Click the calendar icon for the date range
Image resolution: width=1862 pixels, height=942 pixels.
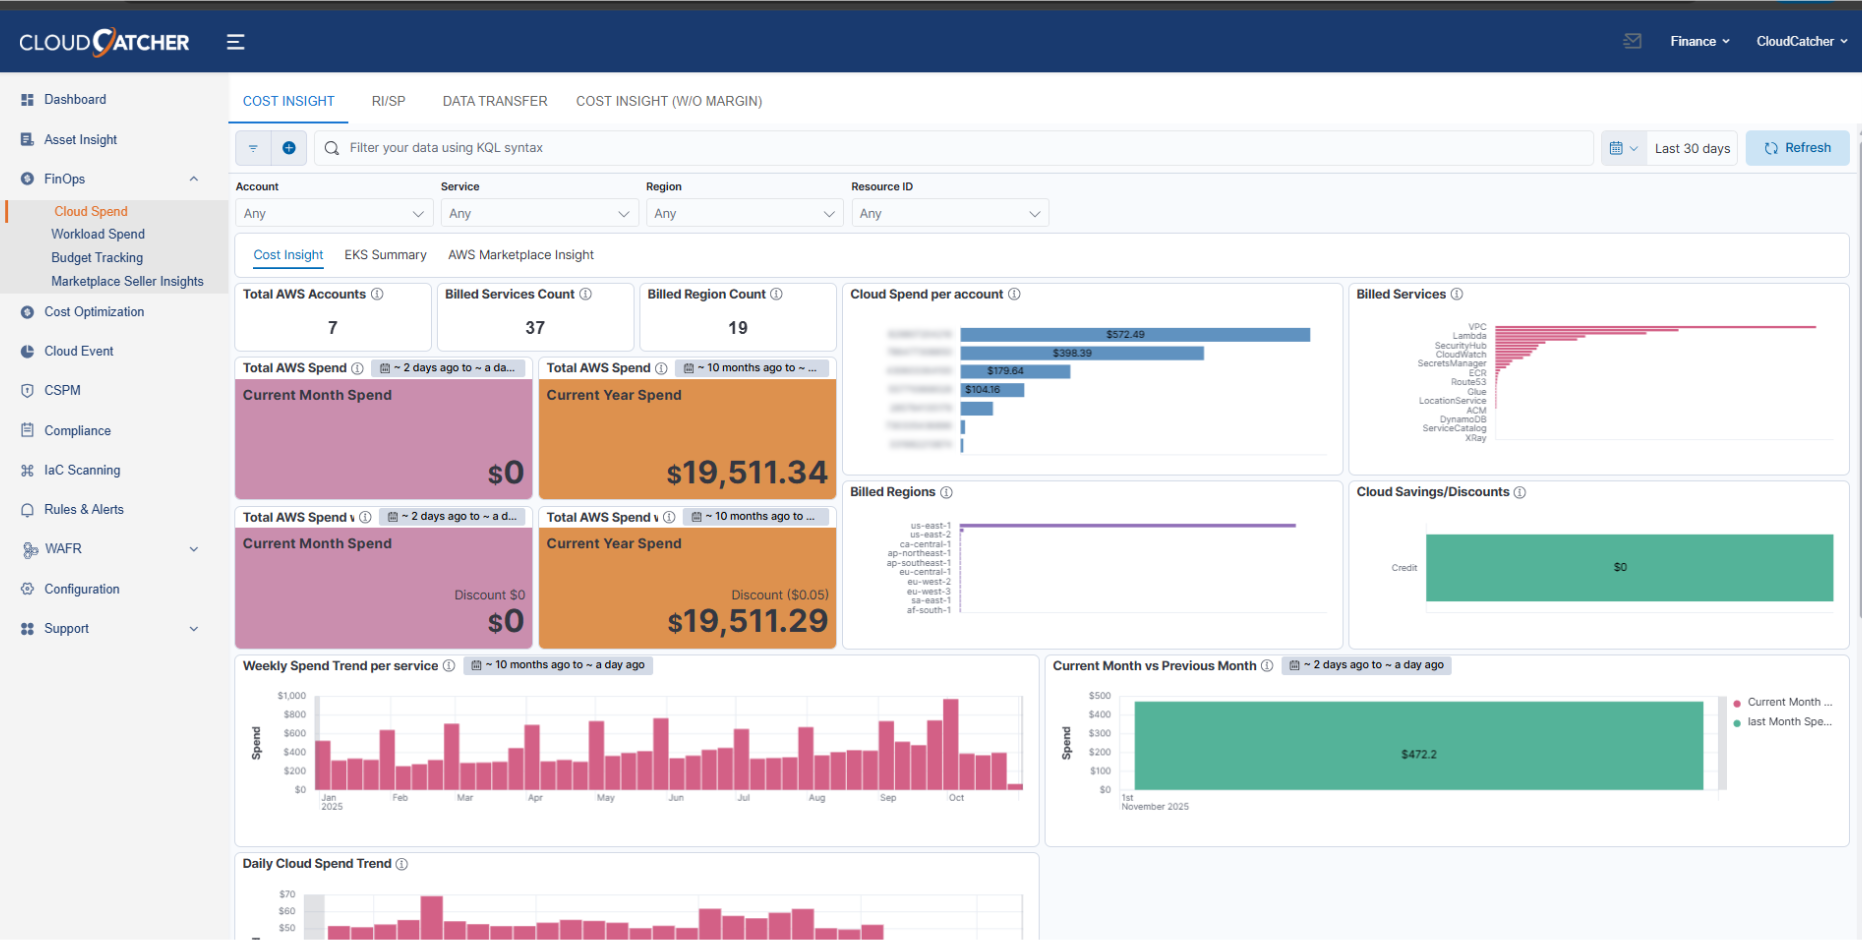(1618, 147)
